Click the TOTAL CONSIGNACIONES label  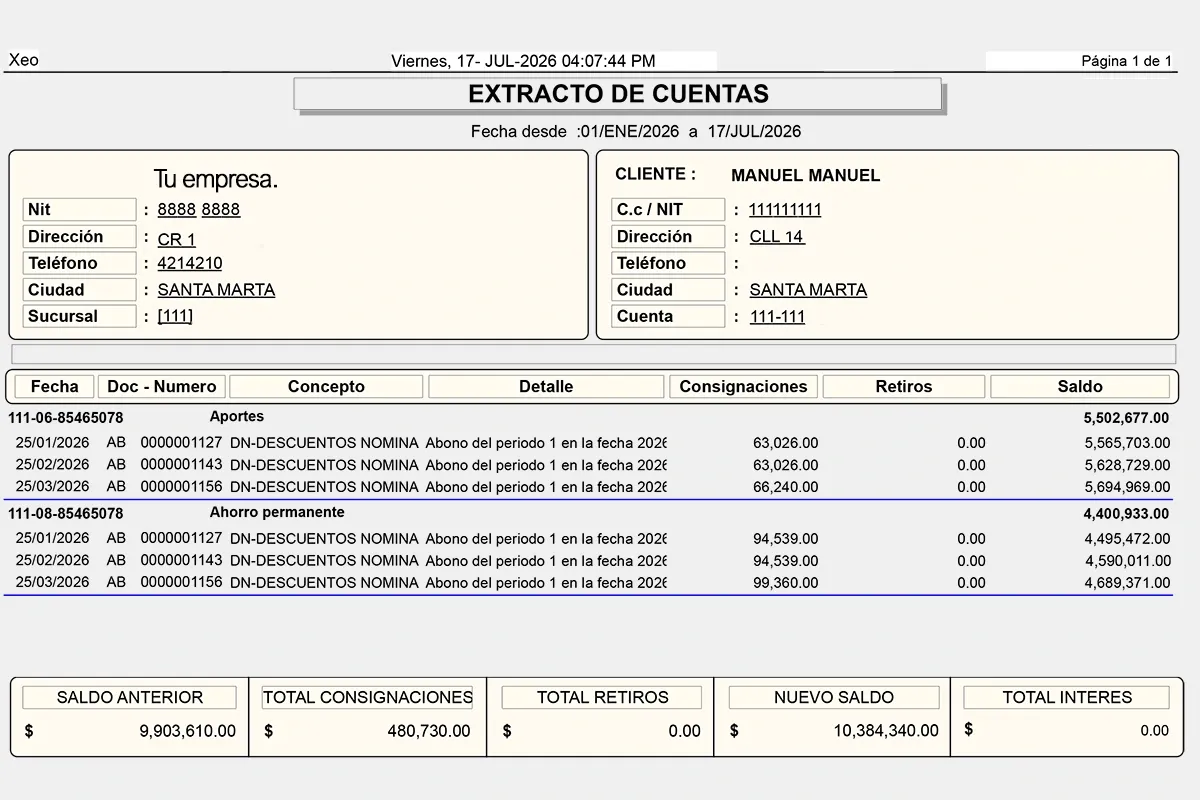click(368, 698)
